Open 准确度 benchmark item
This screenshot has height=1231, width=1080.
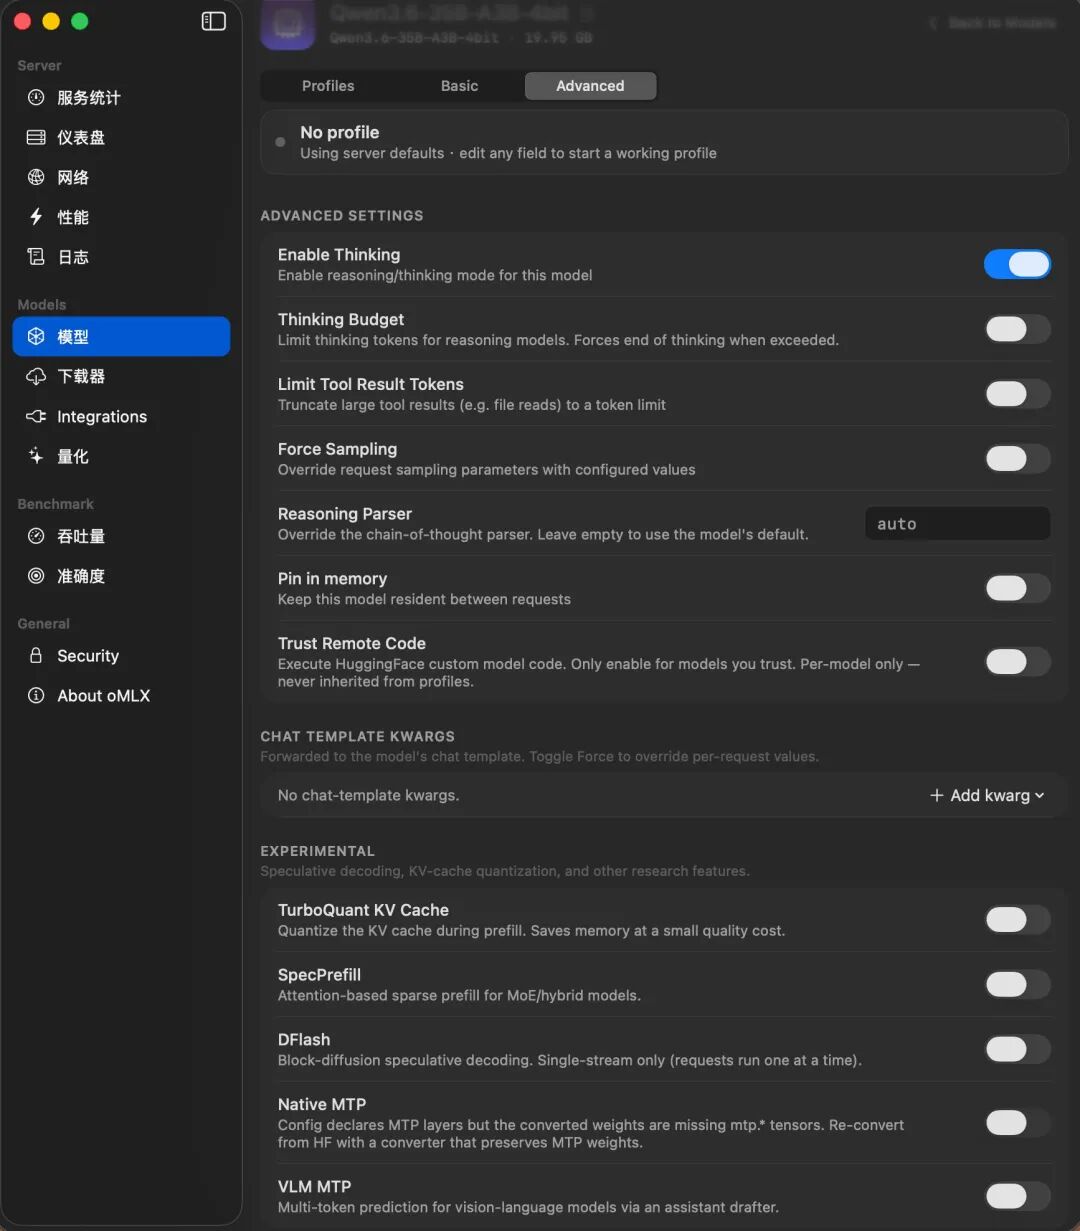(121, 576)
